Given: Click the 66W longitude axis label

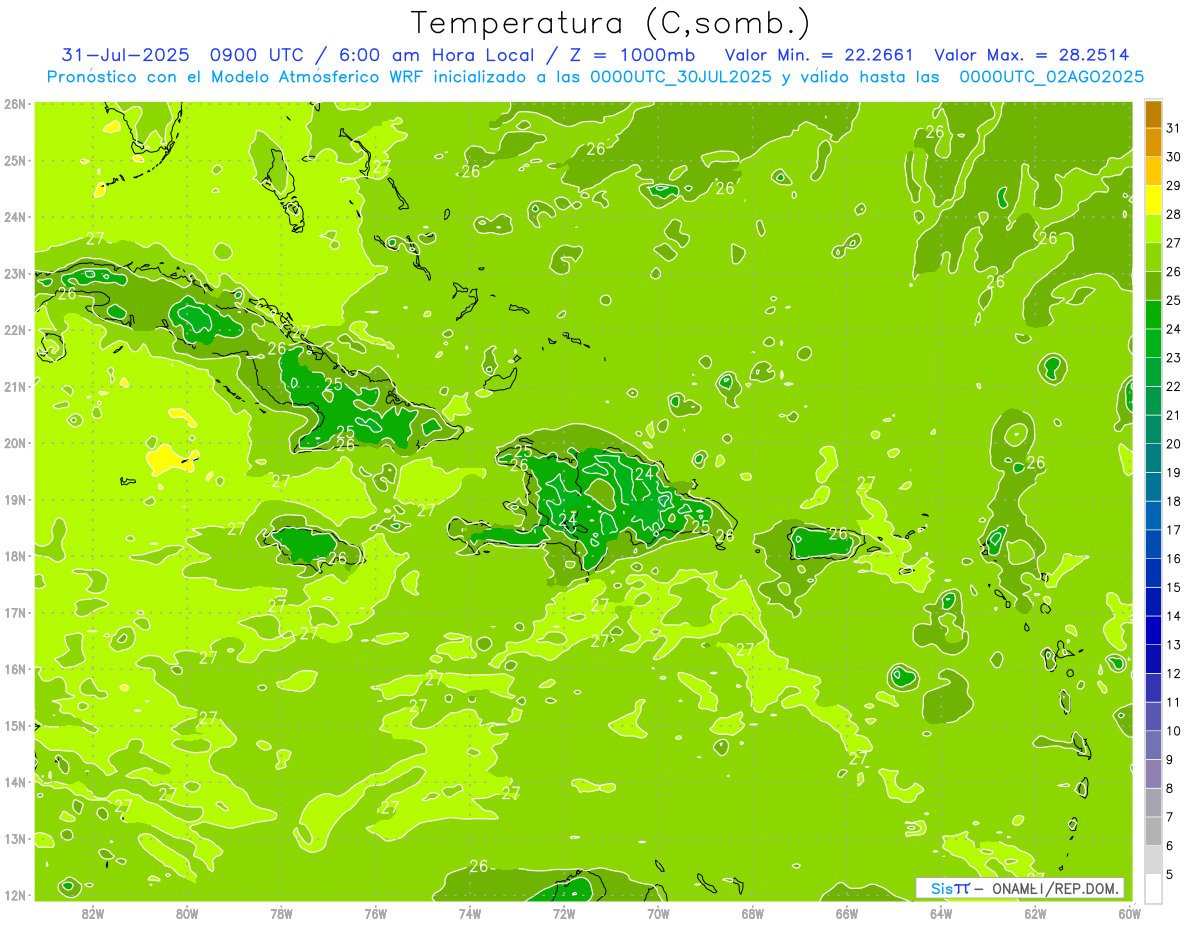Looking at the screenshot, I should pyautogui.click(x=847, y=912).
